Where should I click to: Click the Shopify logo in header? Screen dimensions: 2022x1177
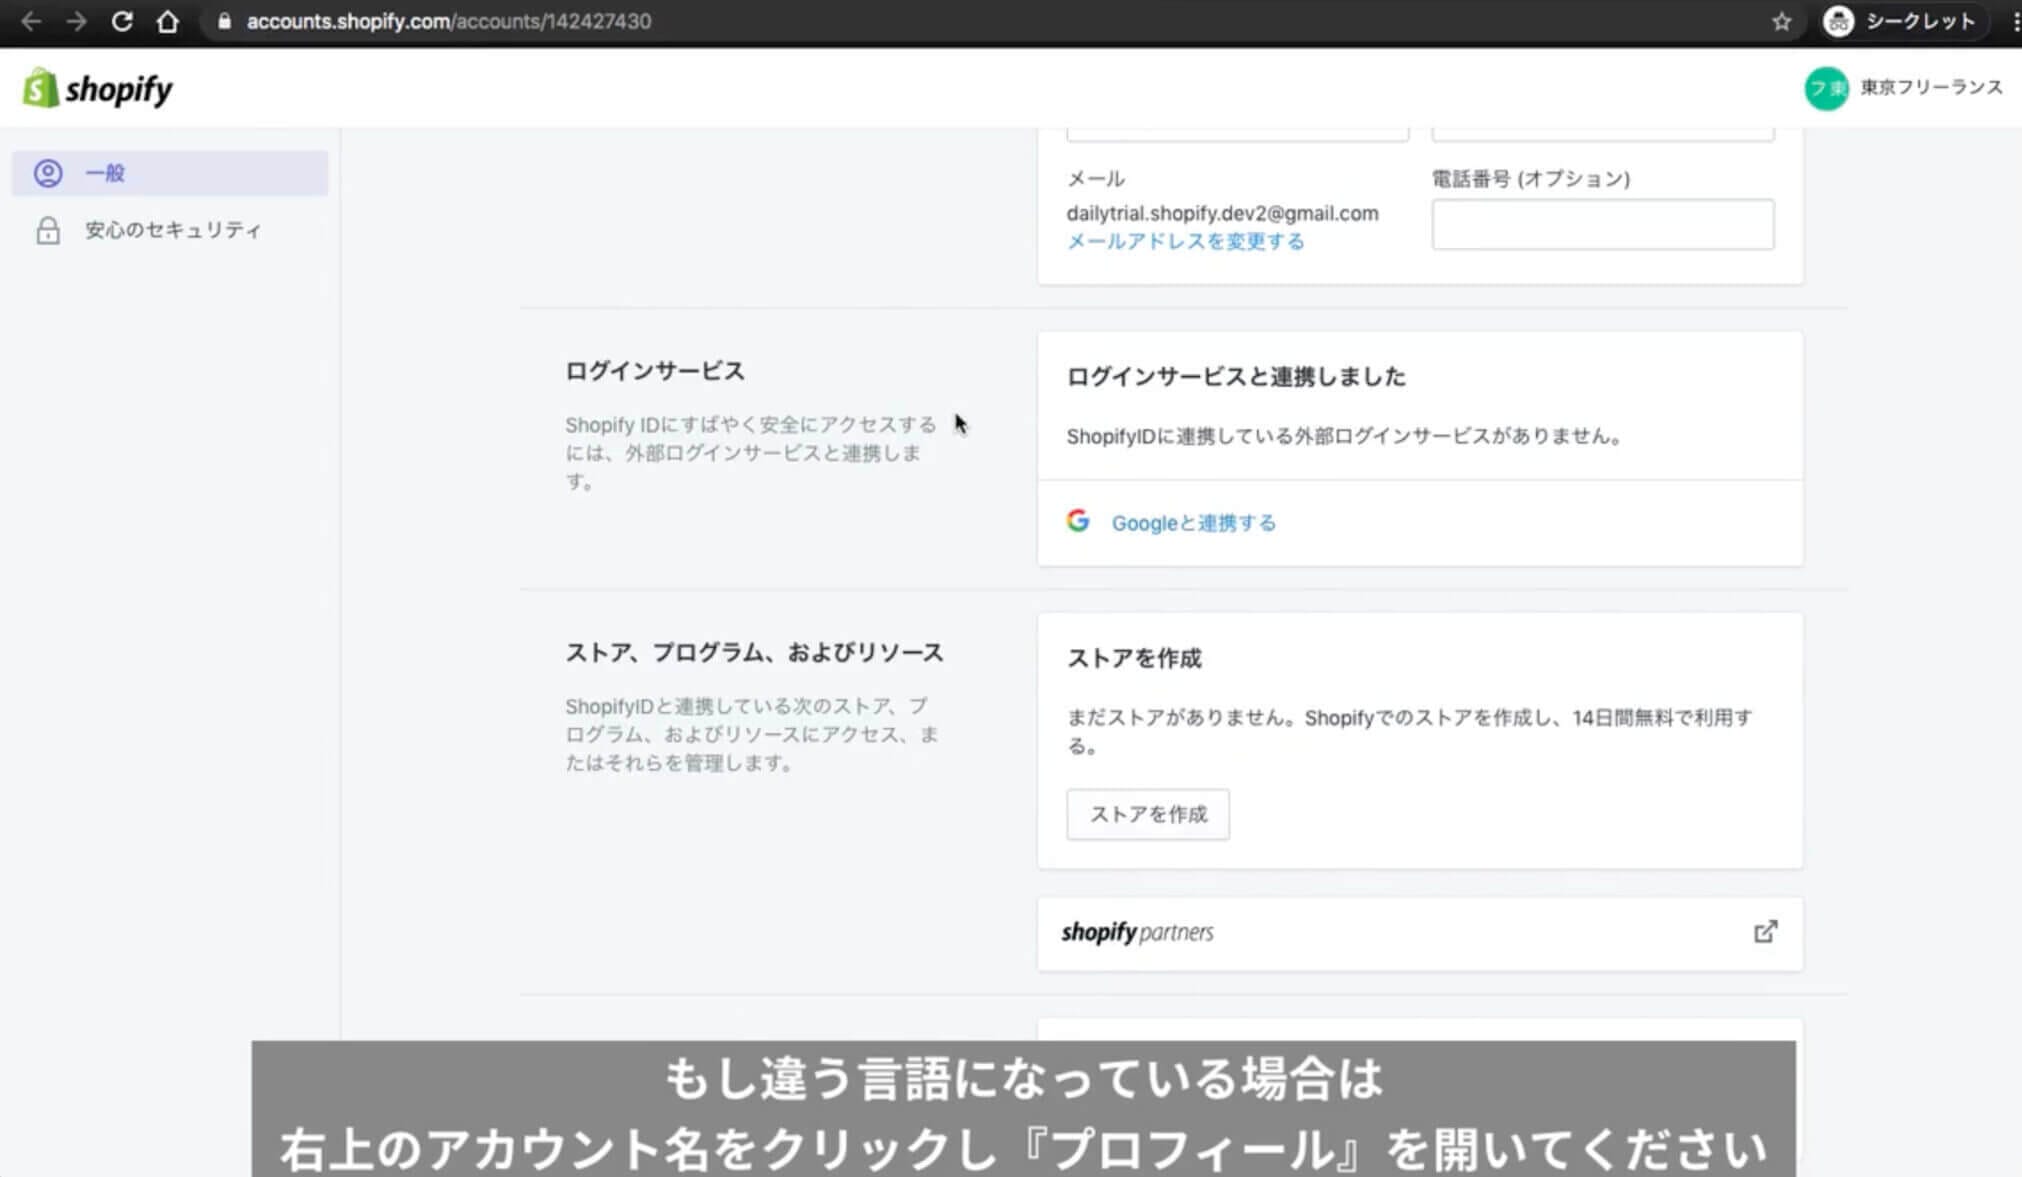[98, 89]
